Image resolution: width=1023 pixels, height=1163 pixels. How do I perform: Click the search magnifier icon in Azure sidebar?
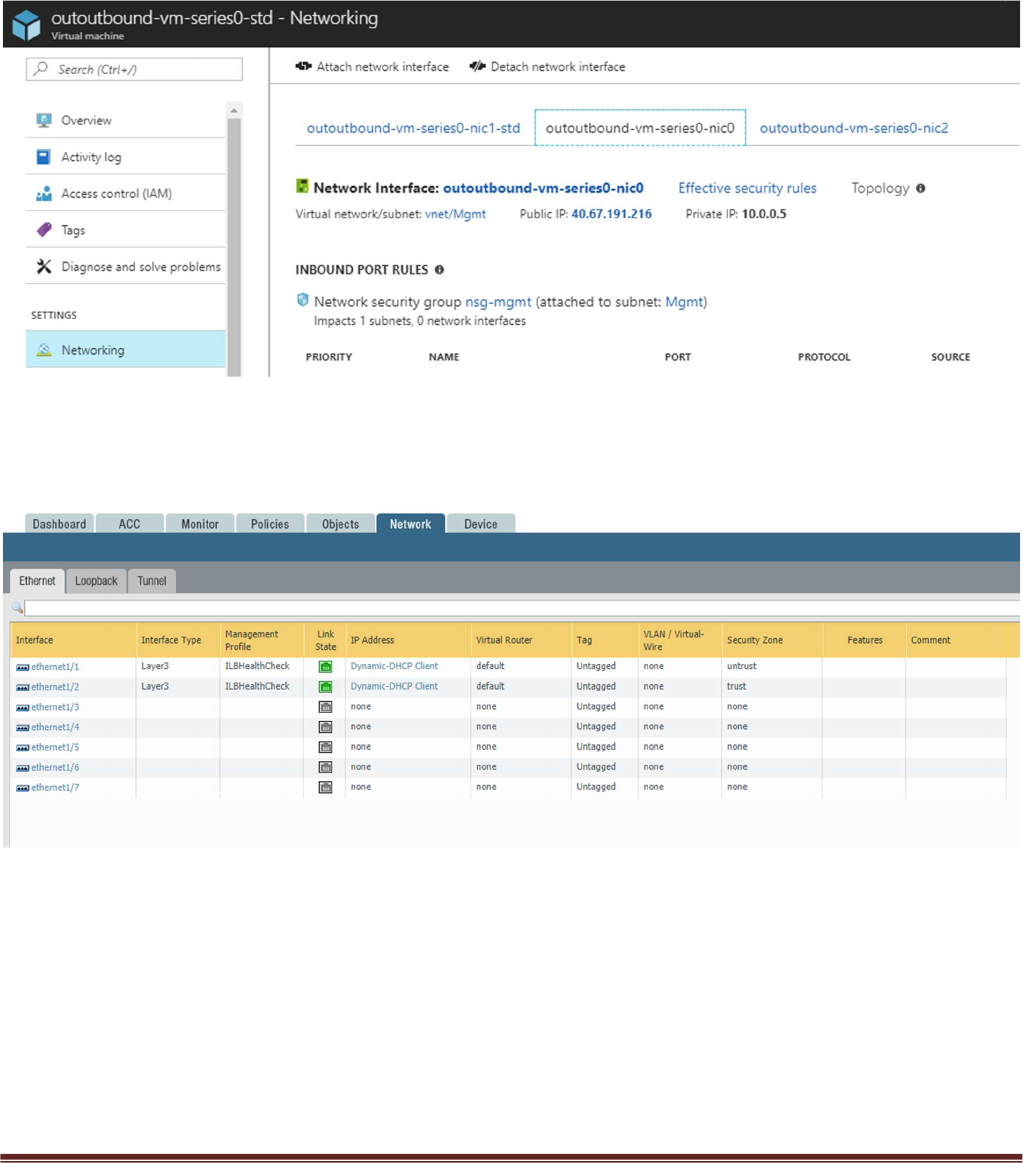click(42, 69)
